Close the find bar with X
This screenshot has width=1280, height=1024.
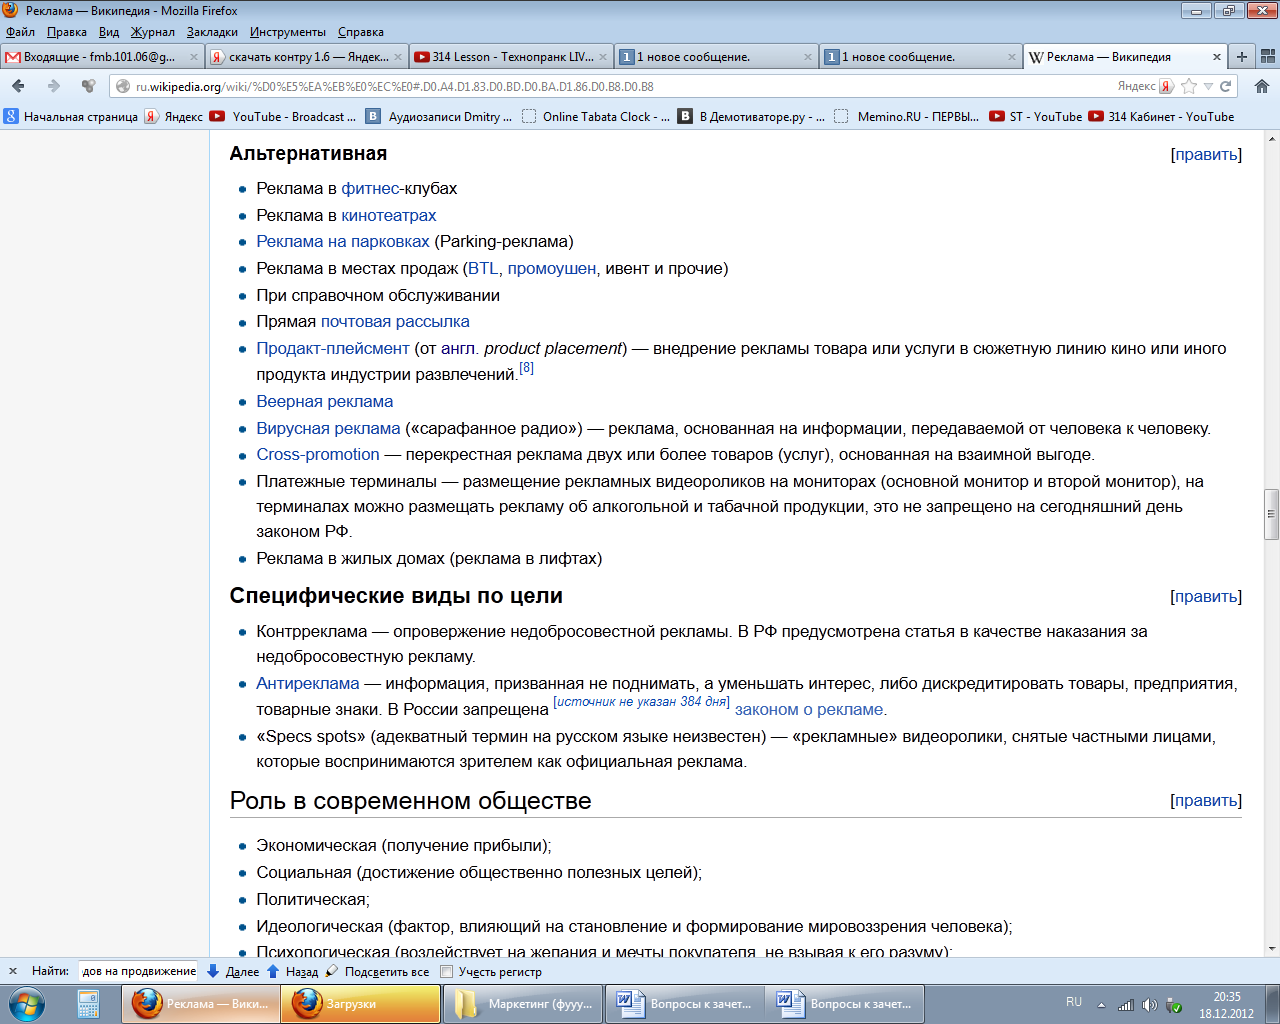tap(13, 971)
